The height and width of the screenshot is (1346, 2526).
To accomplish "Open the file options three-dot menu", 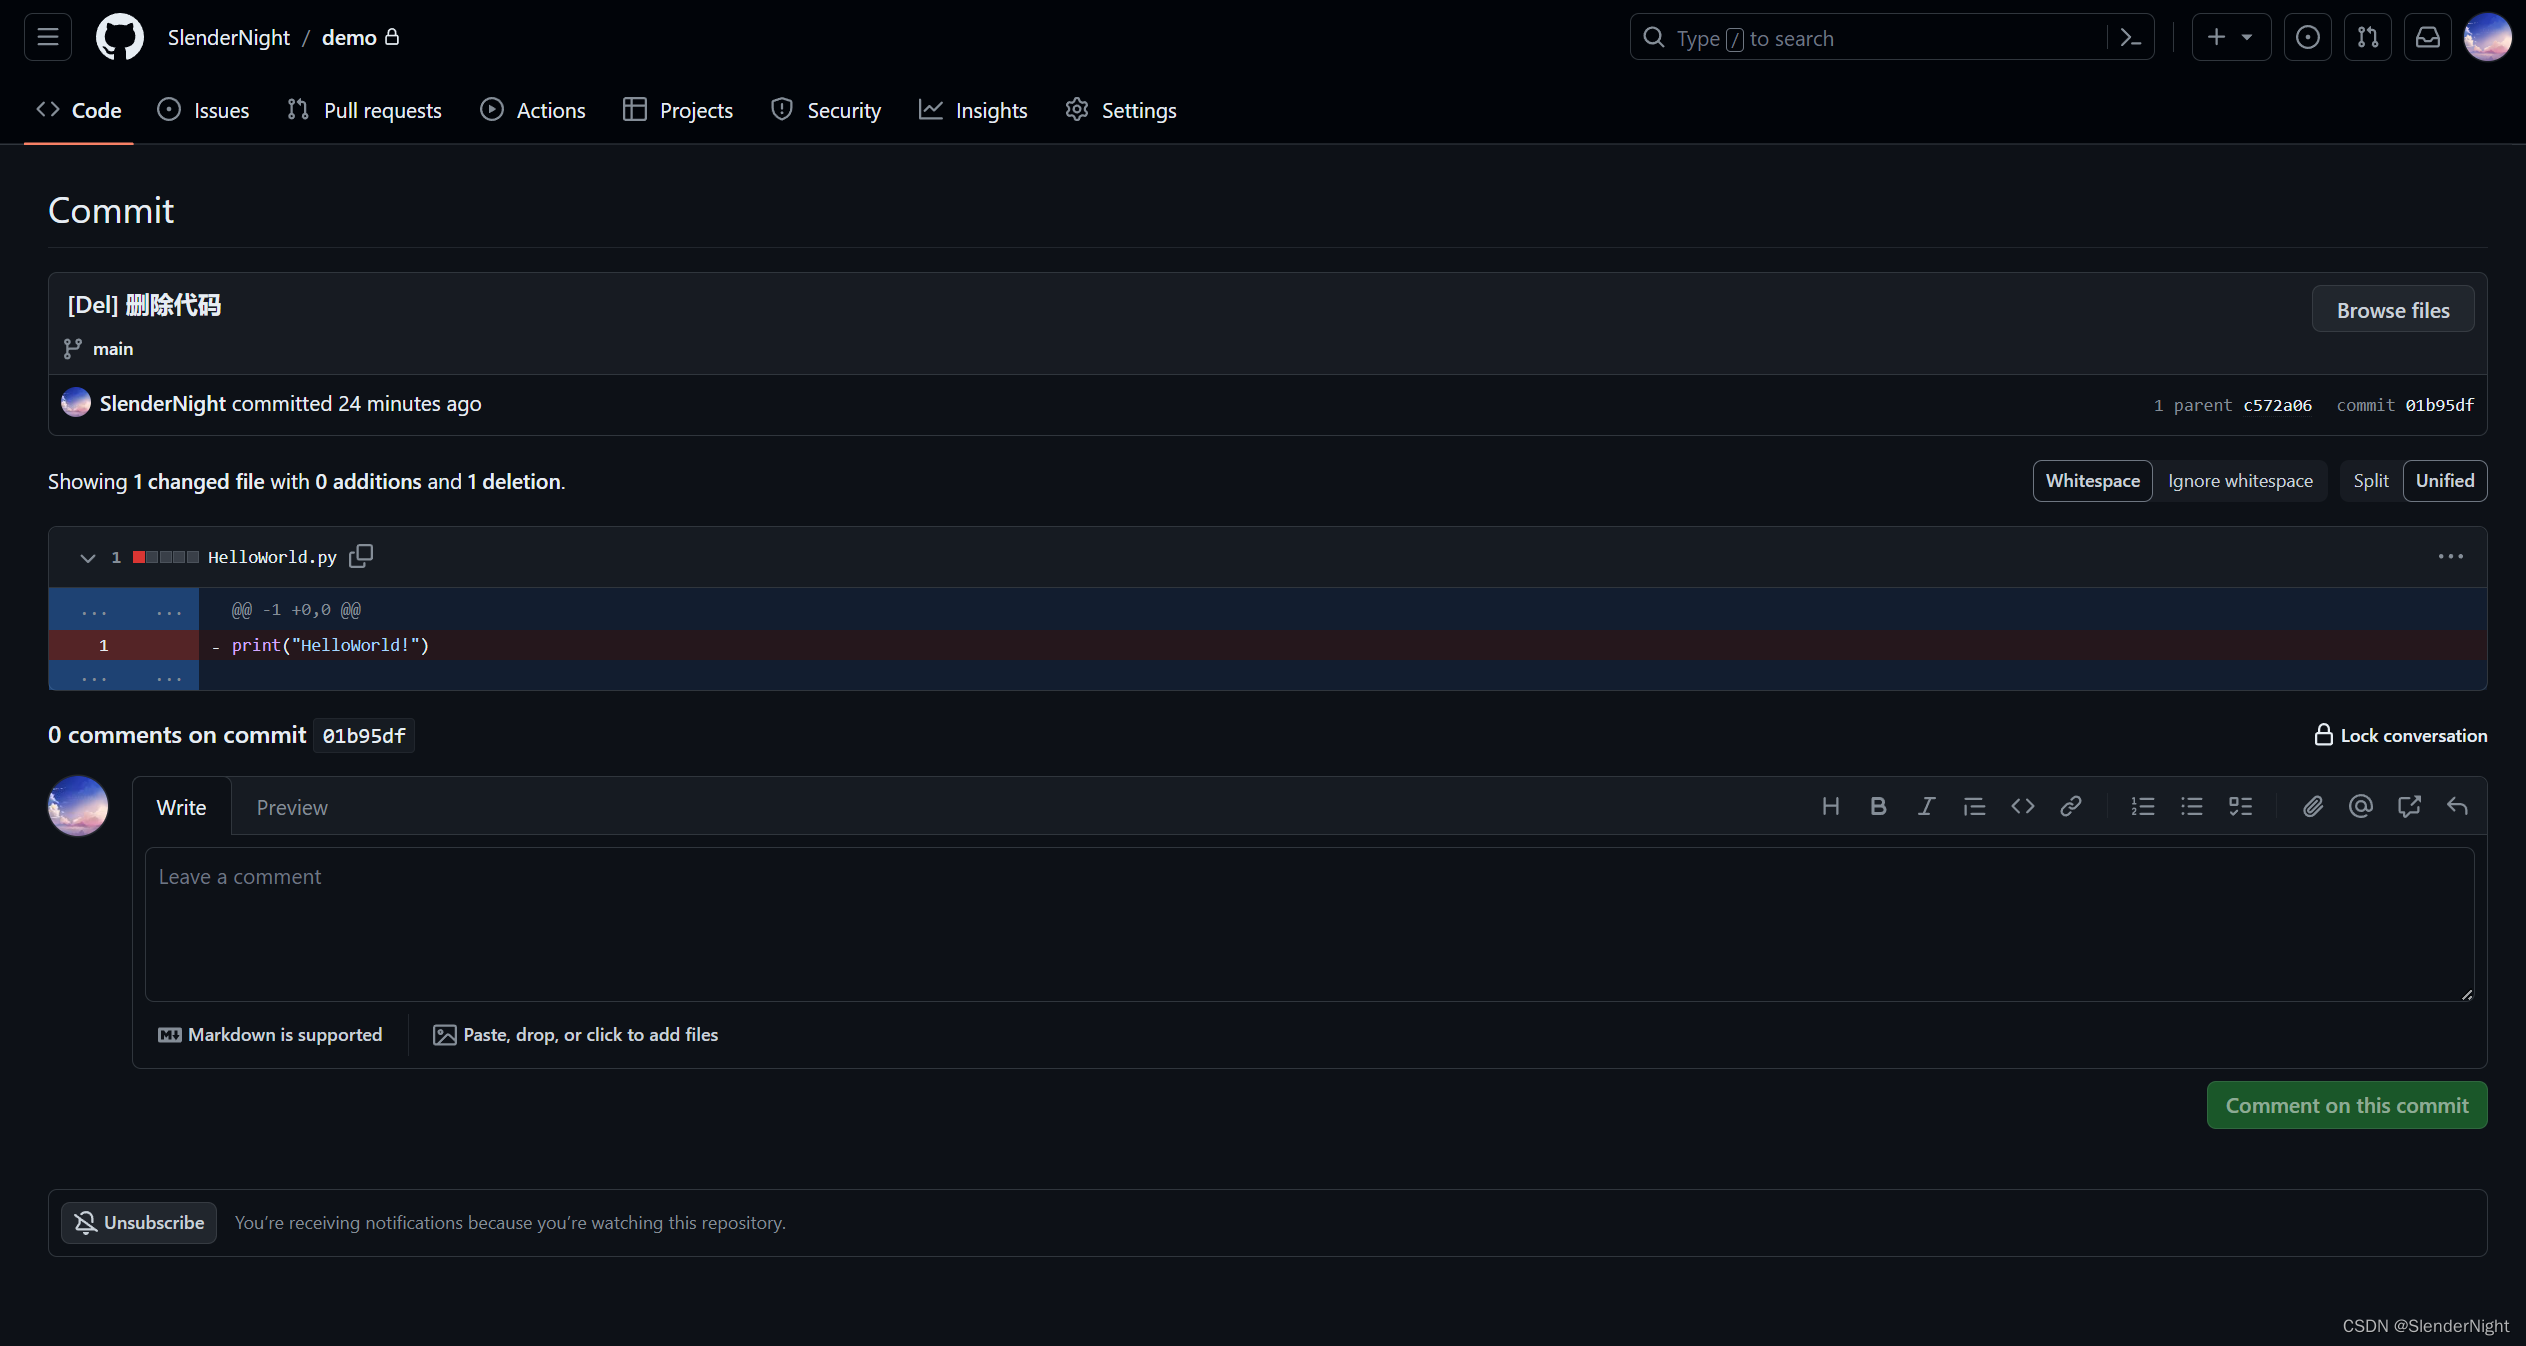I will (2450, 556).
